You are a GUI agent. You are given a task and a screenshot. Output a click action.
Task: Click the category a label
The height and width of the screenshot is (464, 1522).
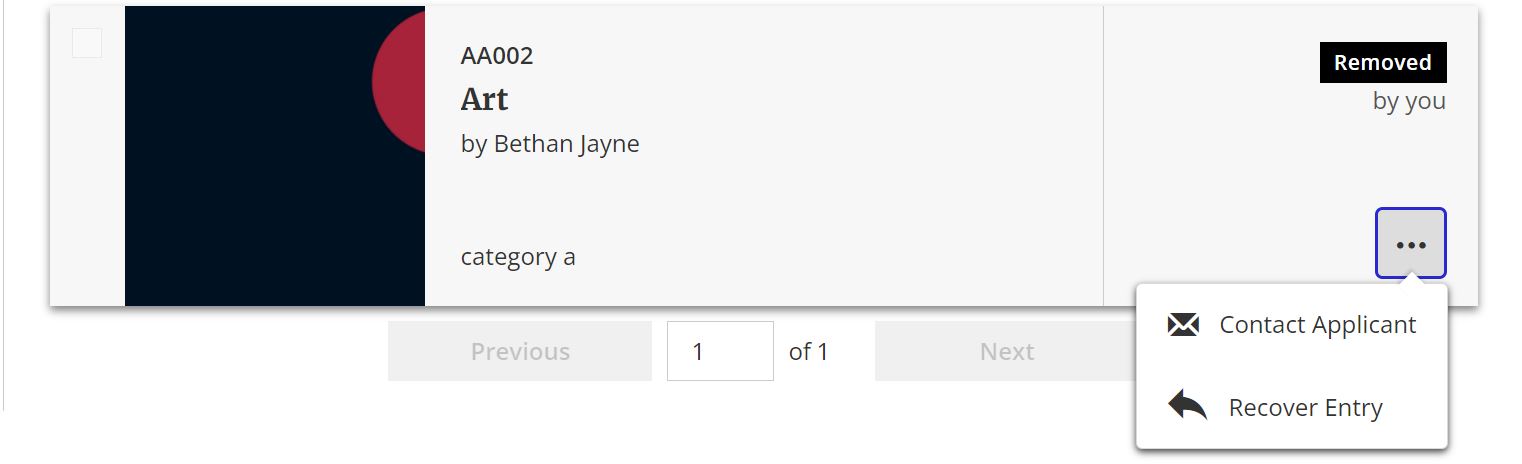pyautogui.click(x=518, y=257)
